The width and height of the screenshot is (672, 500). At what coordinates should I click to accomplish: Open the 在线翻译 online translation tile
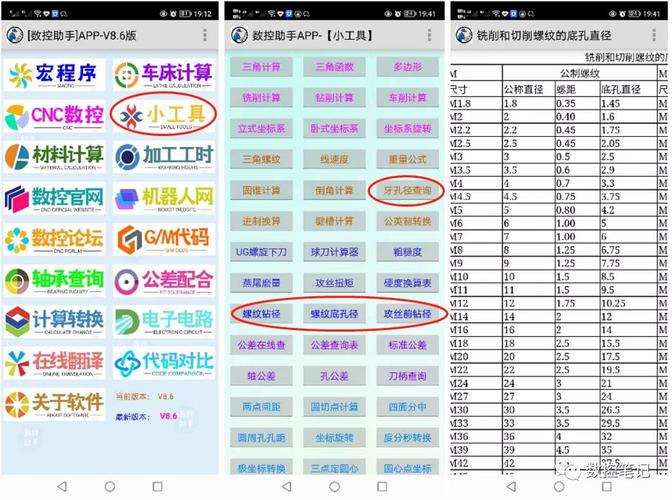point(54,363)
